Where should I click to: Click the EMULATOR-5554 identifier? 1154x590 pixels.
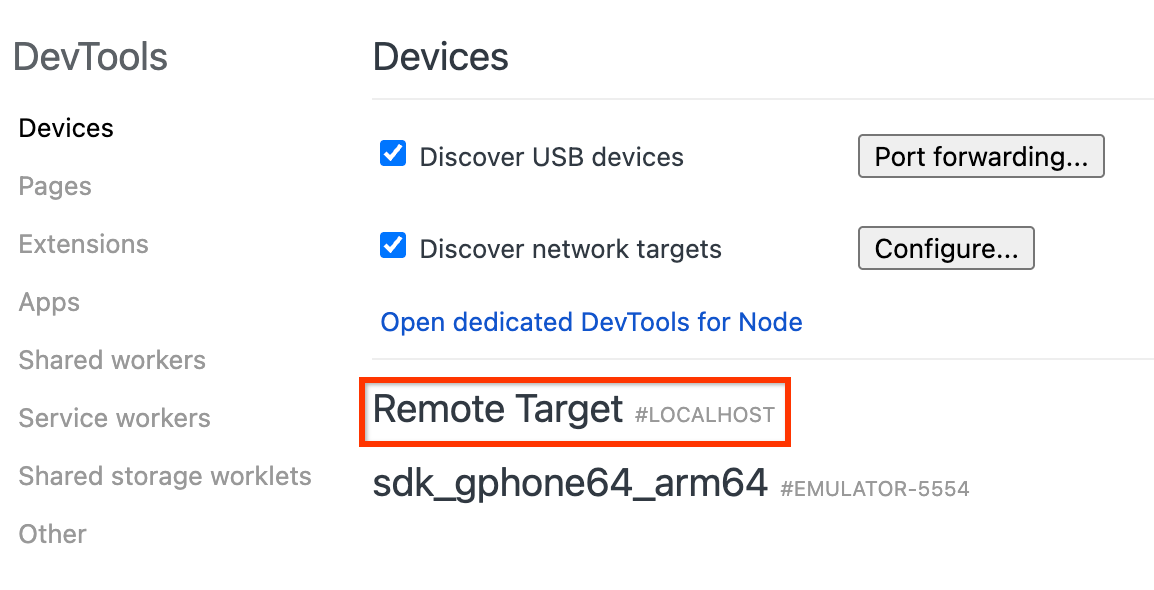874,488
